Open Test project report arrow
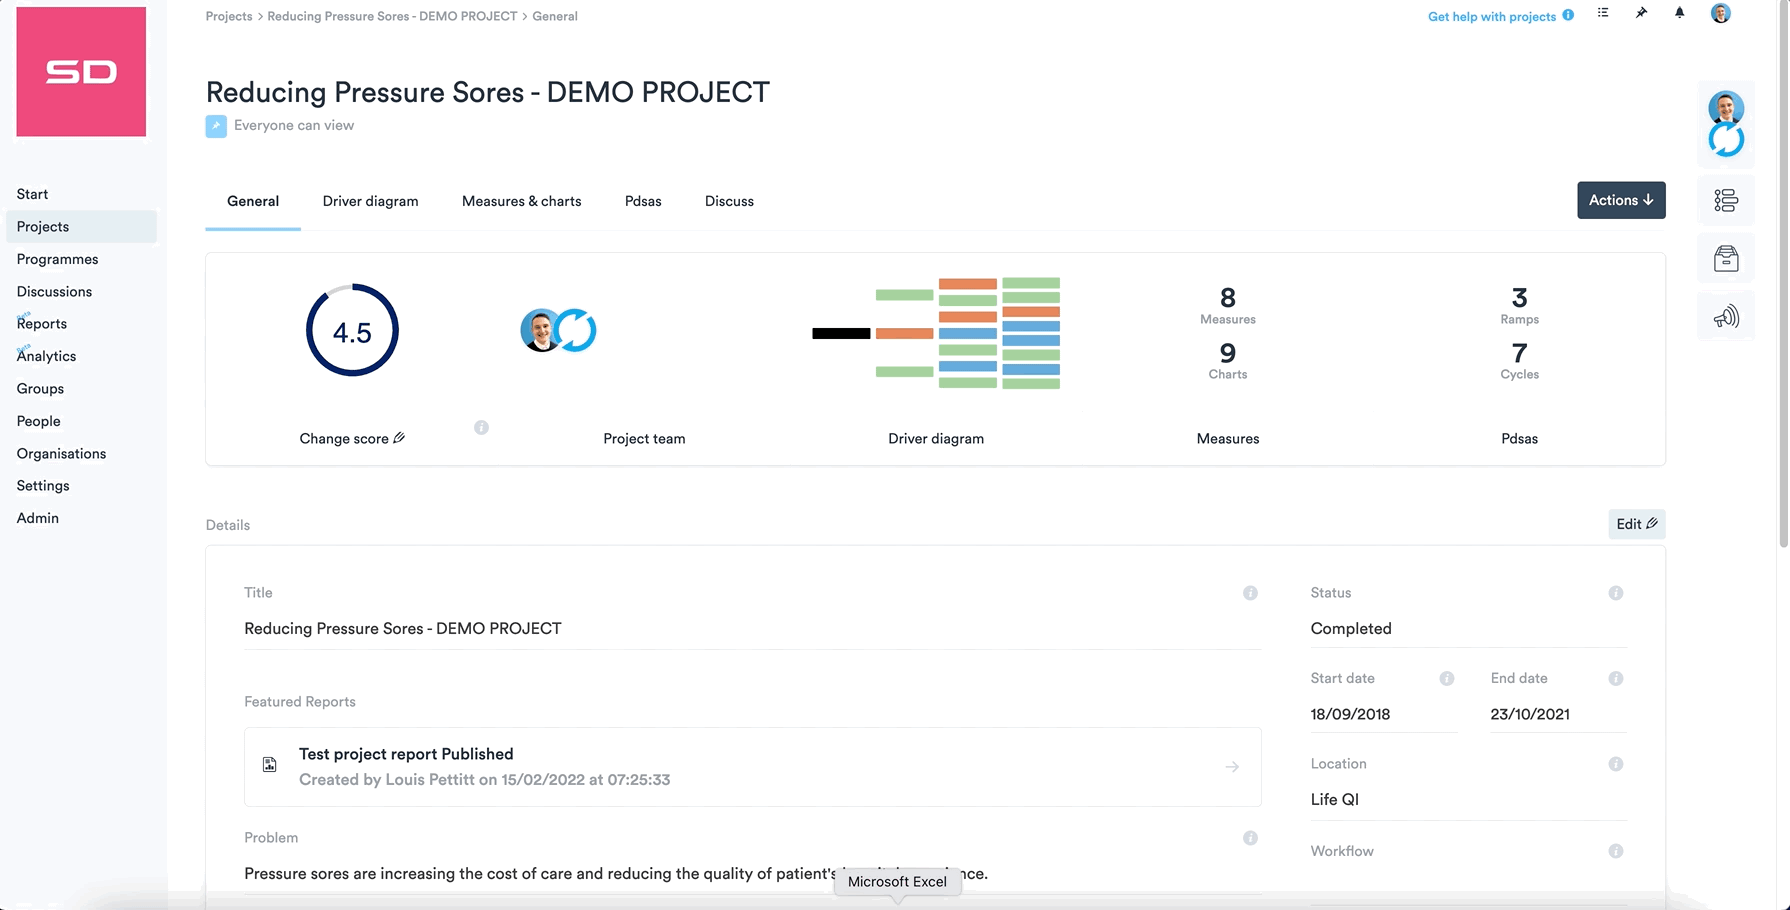 1231,767
